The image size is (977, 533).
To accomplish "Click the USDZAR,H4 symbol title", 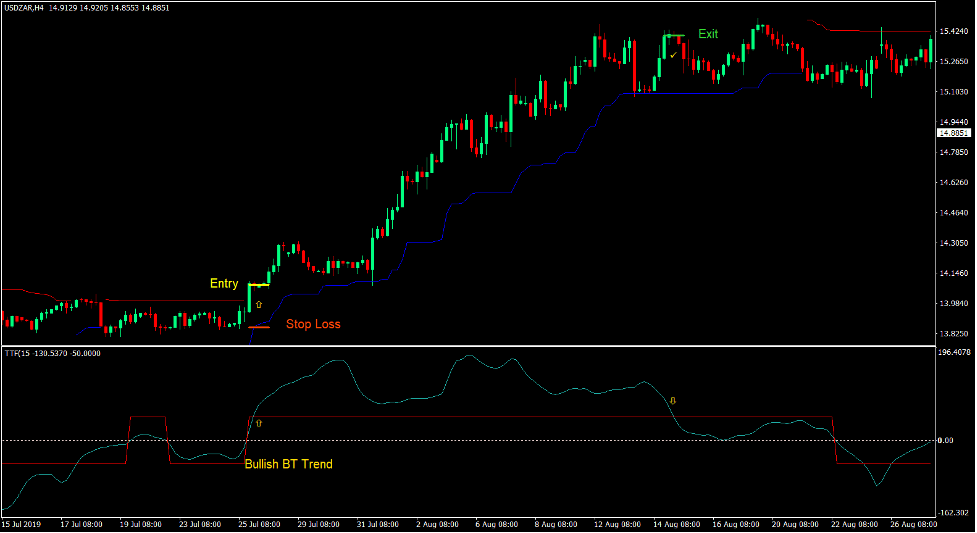I will tap(24, 8).
